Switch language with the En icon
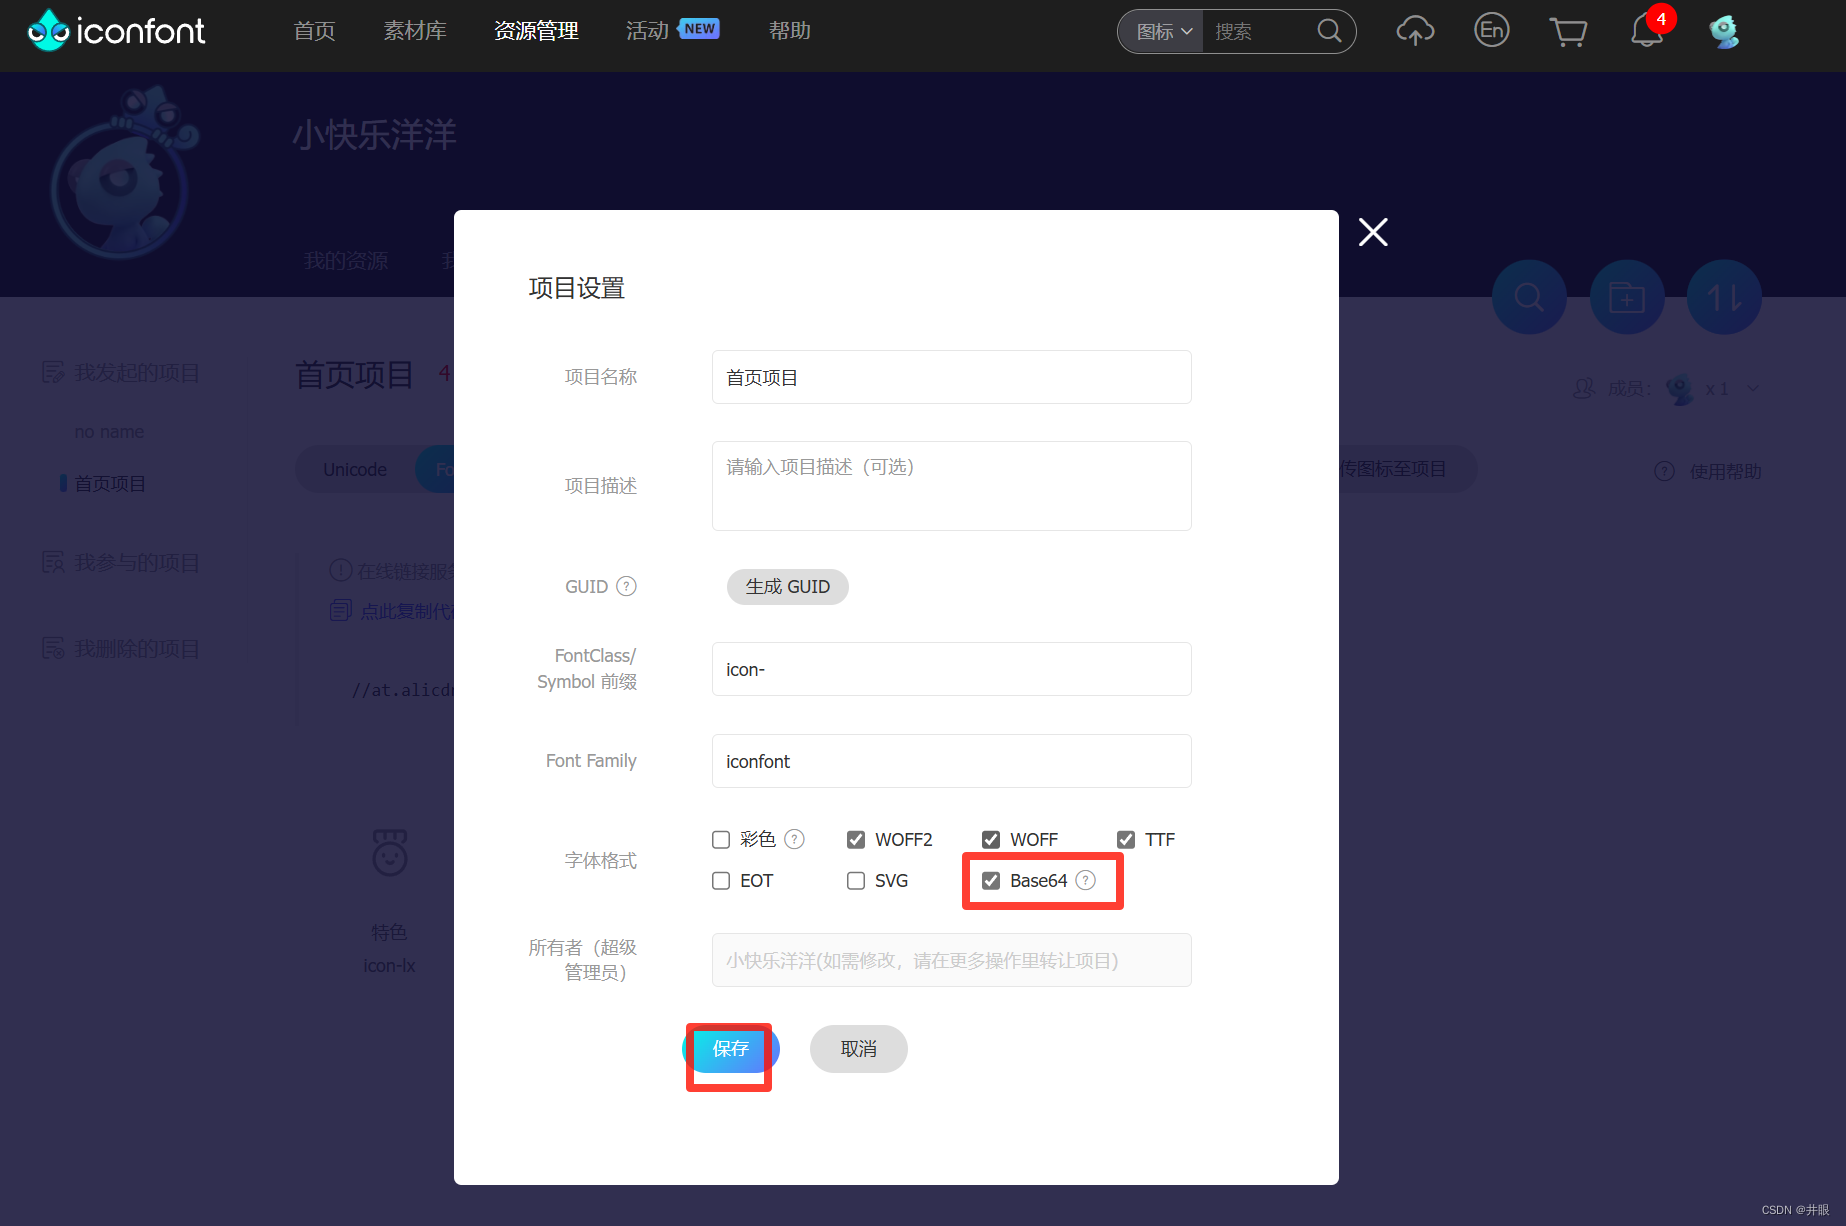This screenshot has width=1846, height=1226. click(x=1491, y=30)
